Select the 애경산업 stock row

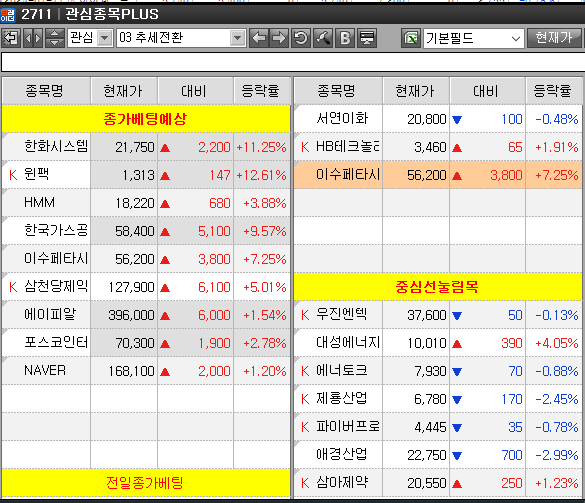(438, 455)
